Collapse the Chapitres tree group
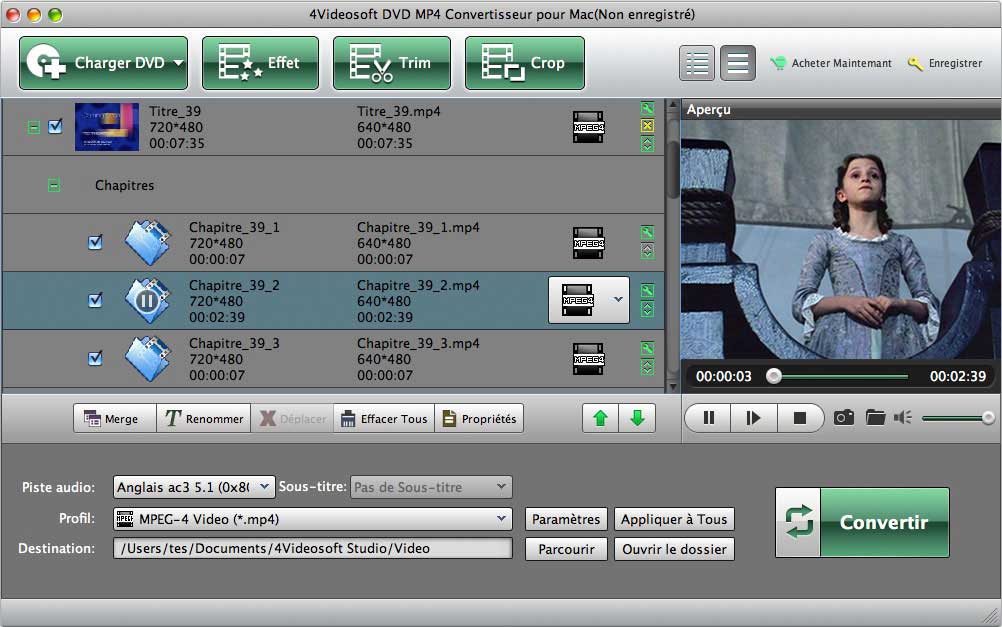Image resolution: width=1002 pixels, height=627 pixels. pyautogui.click(x=54, y=185)
